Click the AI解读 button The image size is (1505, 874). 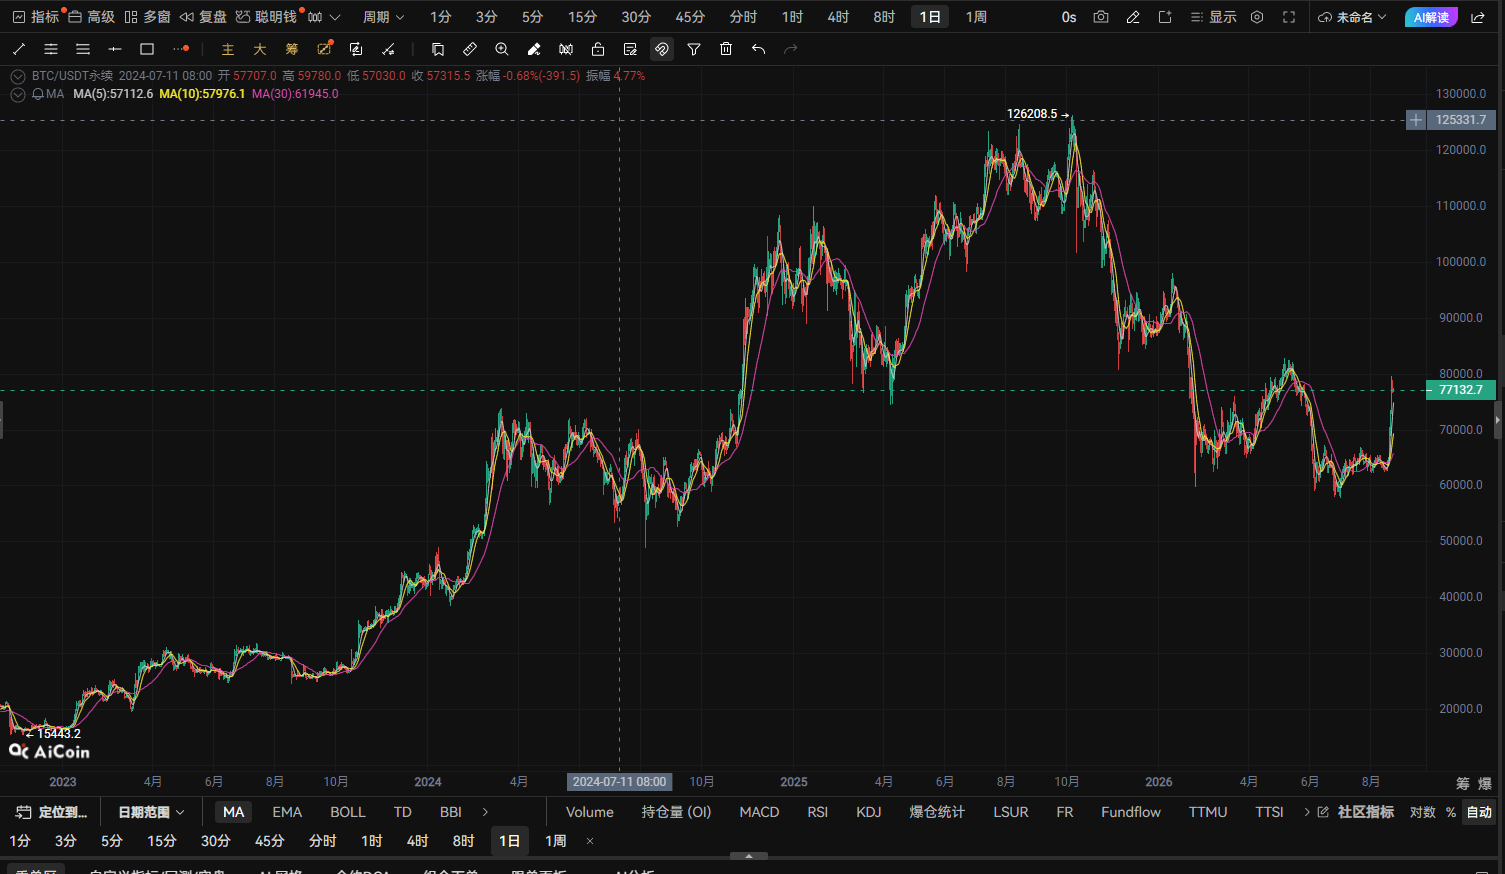pos(1431,17)
